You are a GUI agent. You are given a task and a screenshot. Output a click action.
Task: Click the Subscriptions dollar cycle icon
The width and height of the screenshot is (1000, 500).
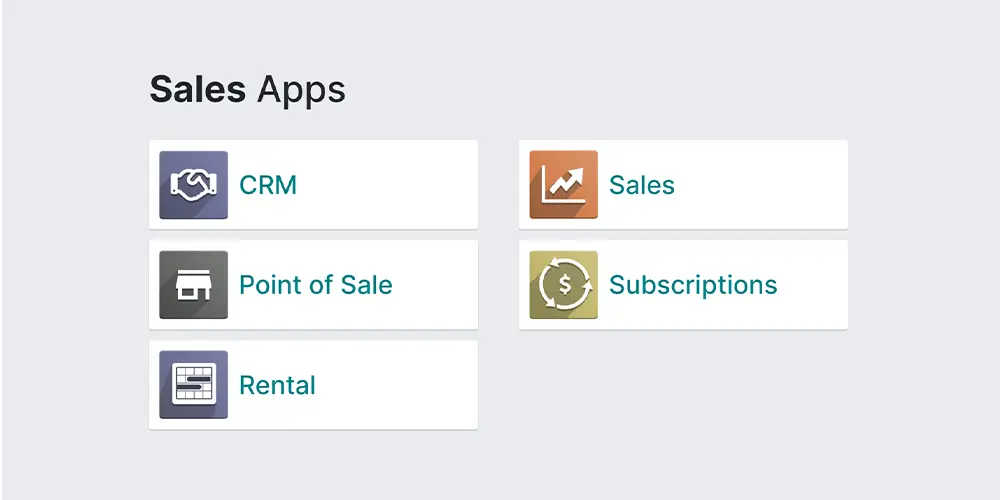click(x=563, y=285)
